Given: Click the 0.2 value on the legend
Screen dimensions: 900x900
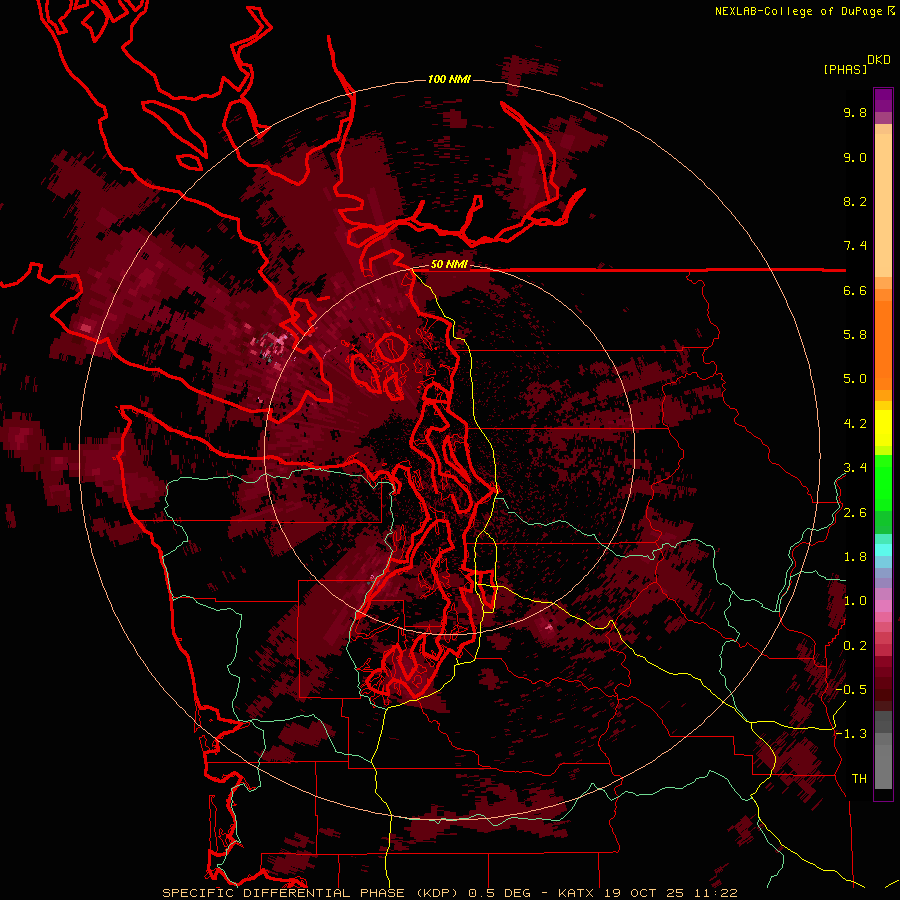Looking at the screenshot, I should pyautogui.click(x=855, y=646).
